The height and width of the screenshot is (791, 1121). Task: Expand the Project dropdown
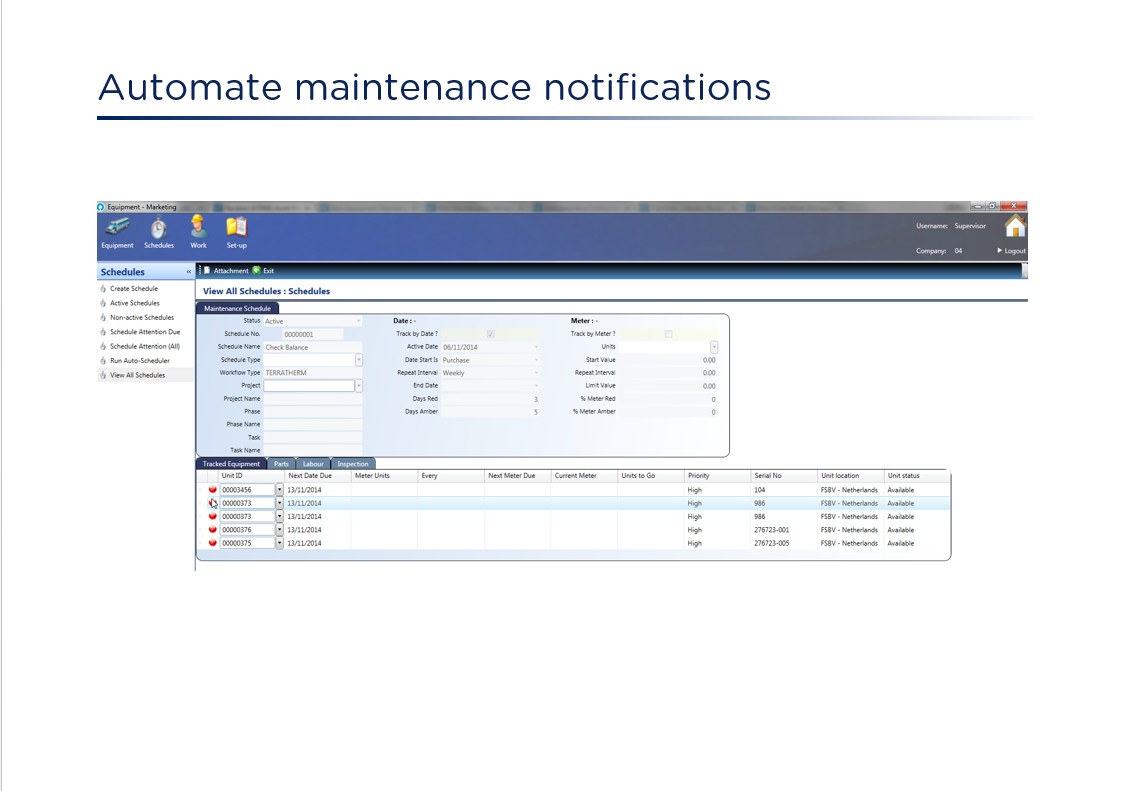[358, 386]
